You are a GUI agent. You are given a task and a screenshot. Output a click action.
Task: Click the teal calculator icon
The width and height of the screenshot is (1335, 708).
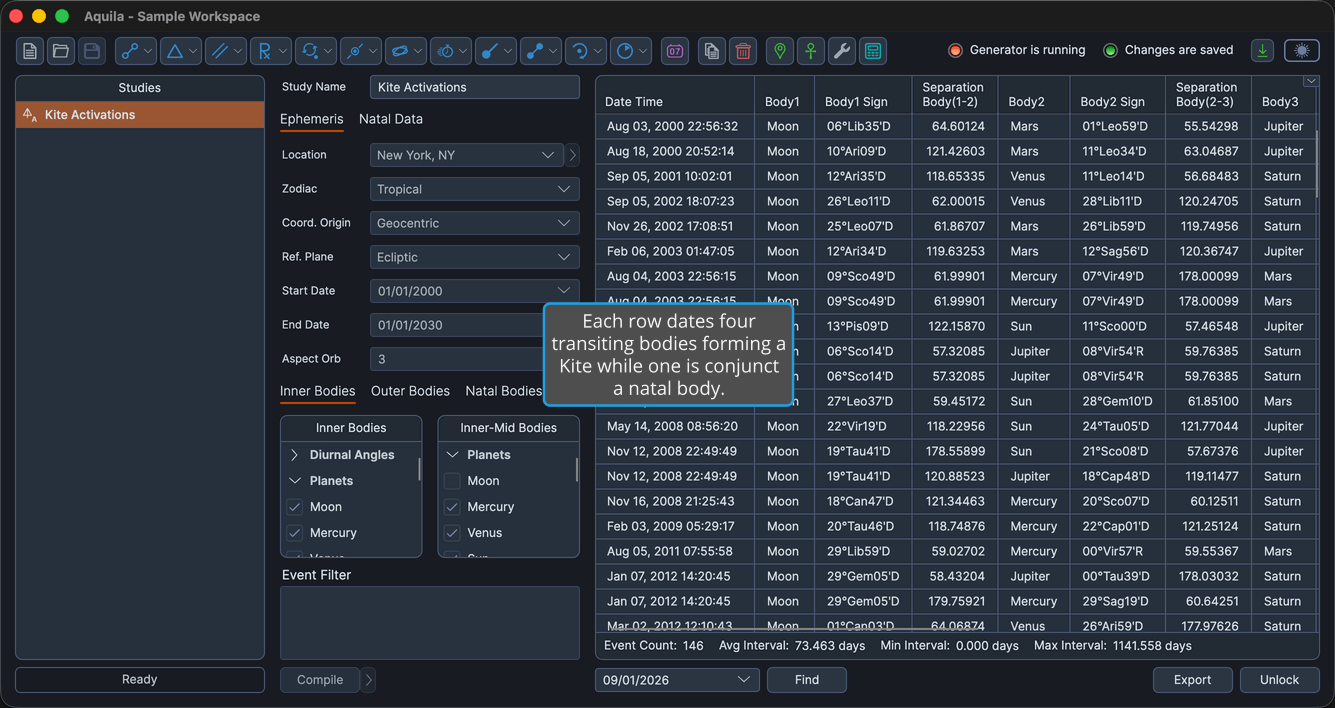tap(873, 51)
